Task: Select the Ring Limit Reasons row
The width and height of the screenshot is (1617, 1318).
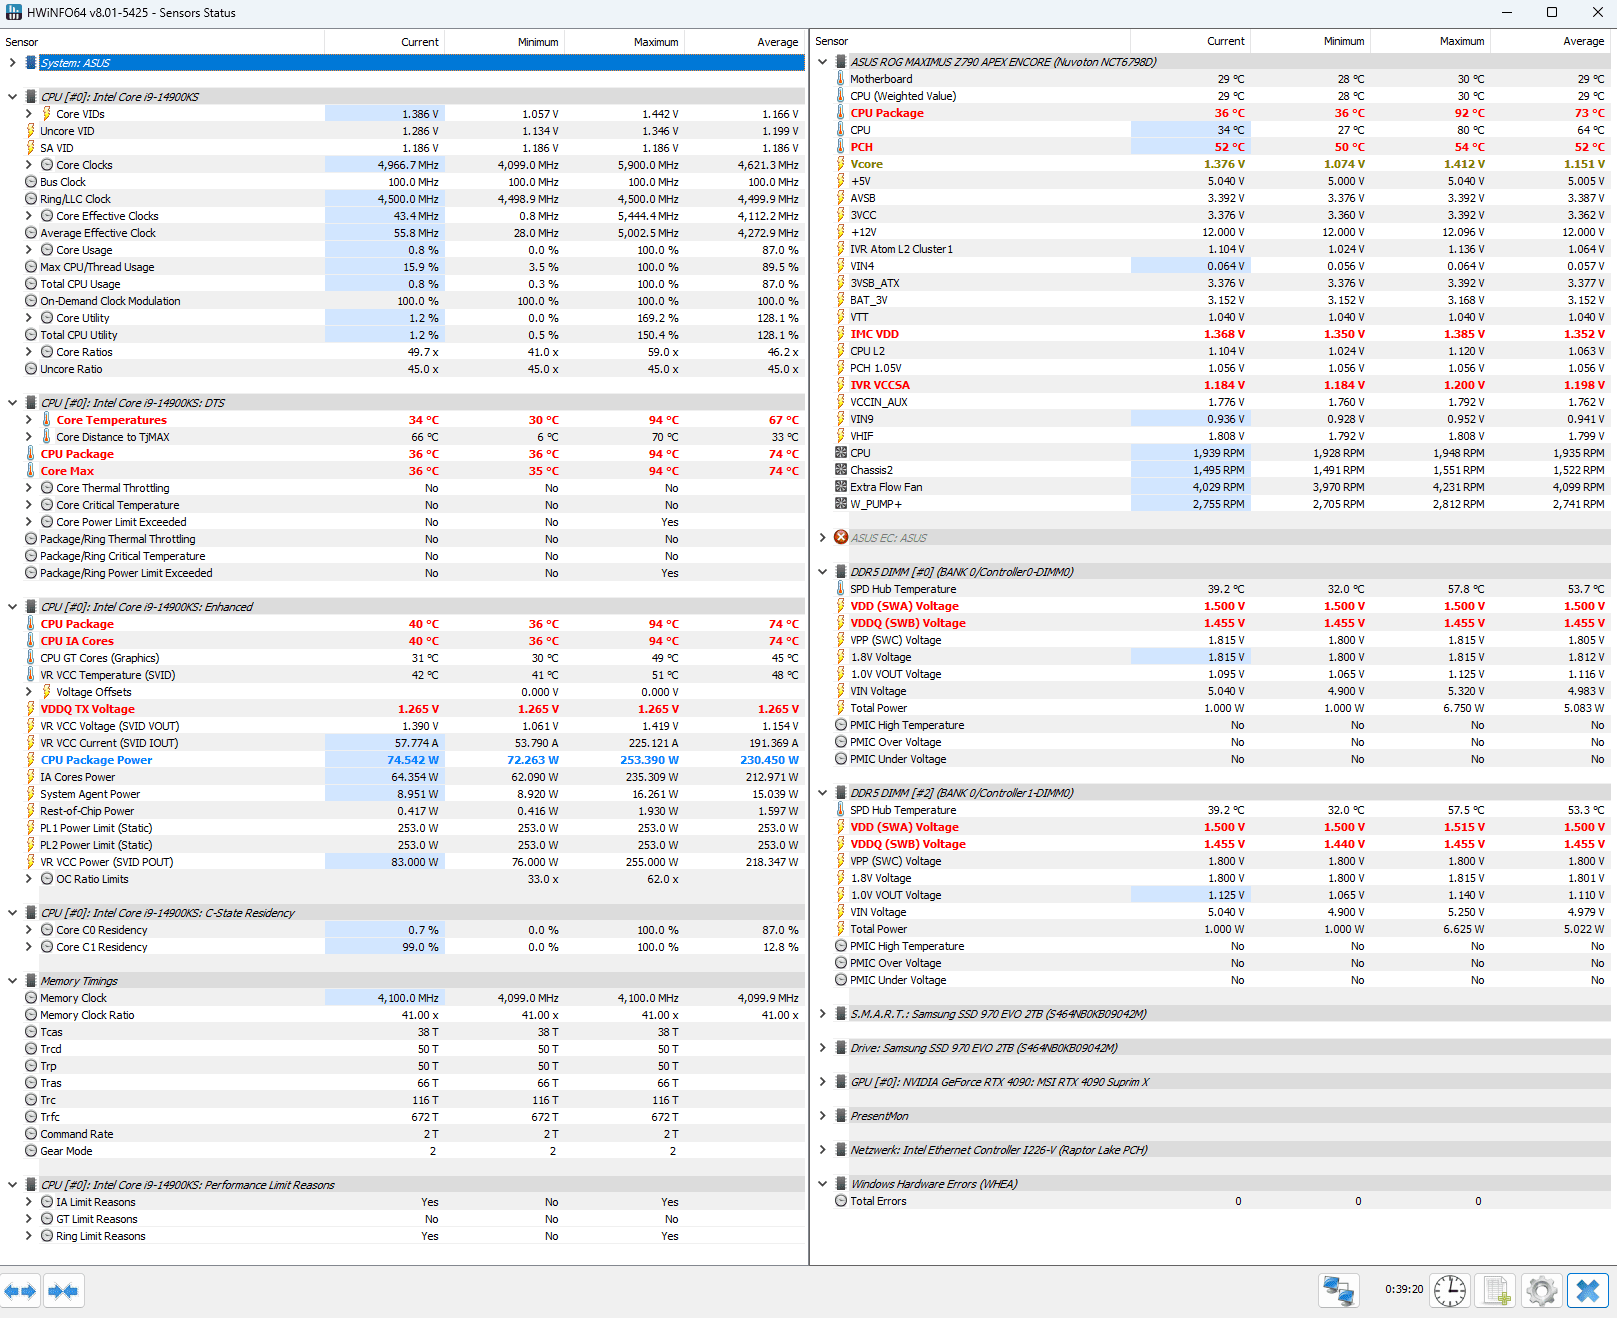Action: (x=403, y=1236)
